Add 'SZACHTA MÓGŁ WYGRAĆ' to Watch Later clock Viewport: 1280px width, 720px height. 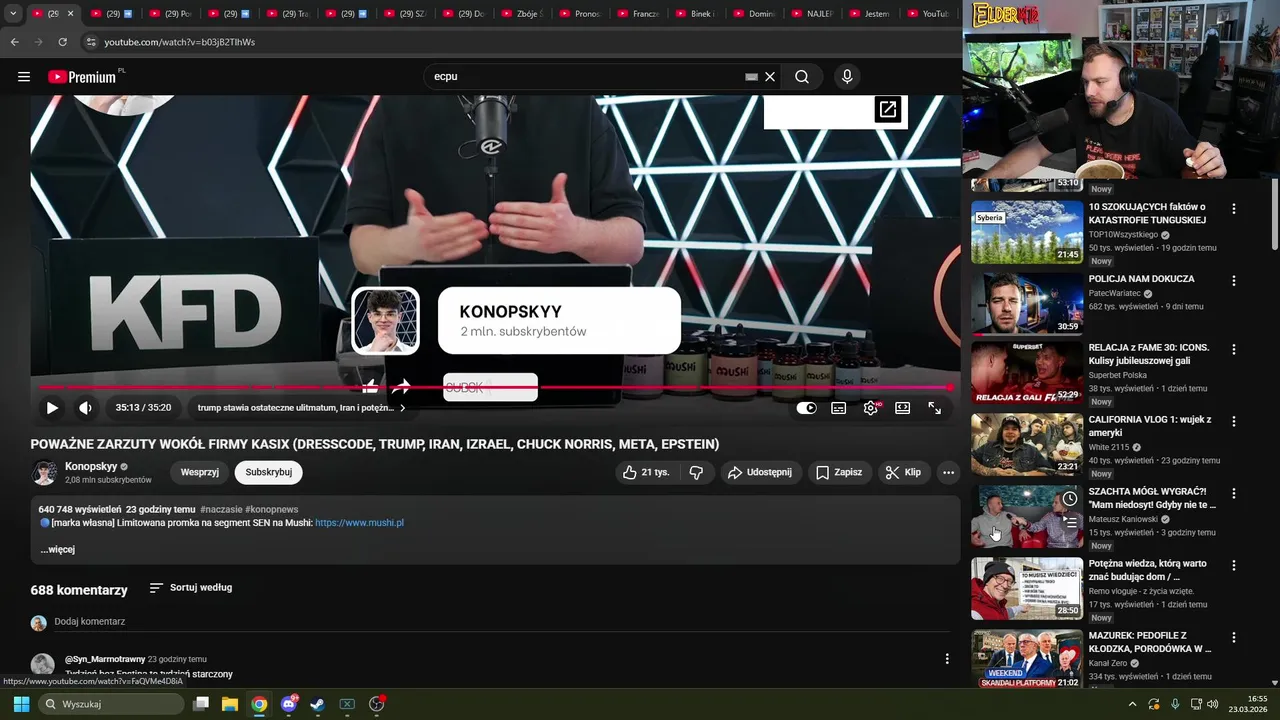(1070, 499)
